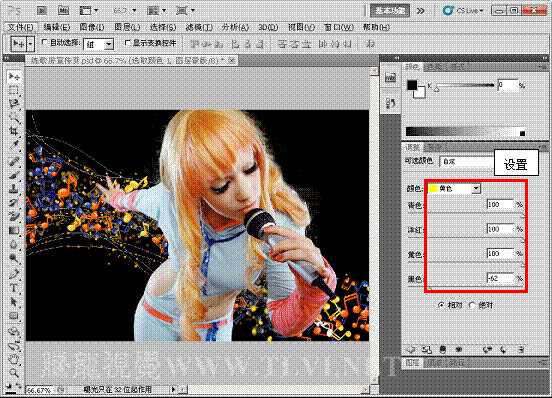Screen dimensions: 552x398
Task: Select the Rectangular Marquee tool
Action: pos(14,90)
